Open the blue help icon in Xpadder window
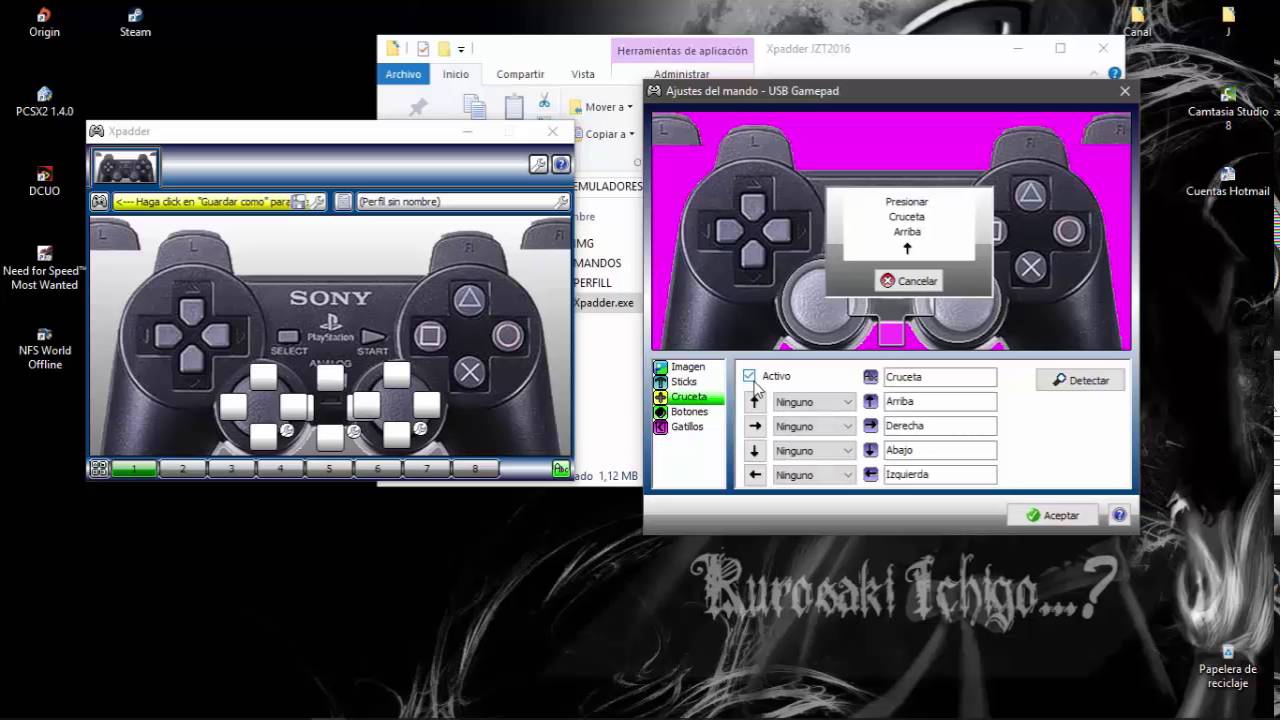This screenshot has width=1280, height=720. [x=561, y=165]
